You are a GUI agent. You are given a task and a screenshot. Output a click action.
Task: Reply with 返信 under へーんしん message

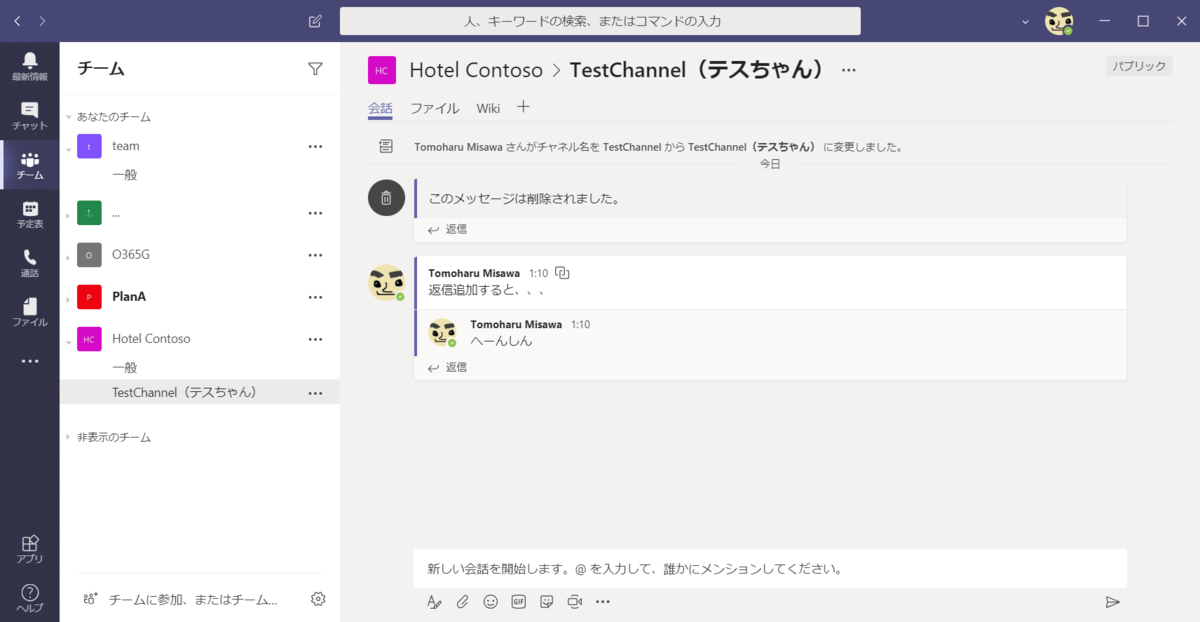pyautogui.click(x=453, y=367)
